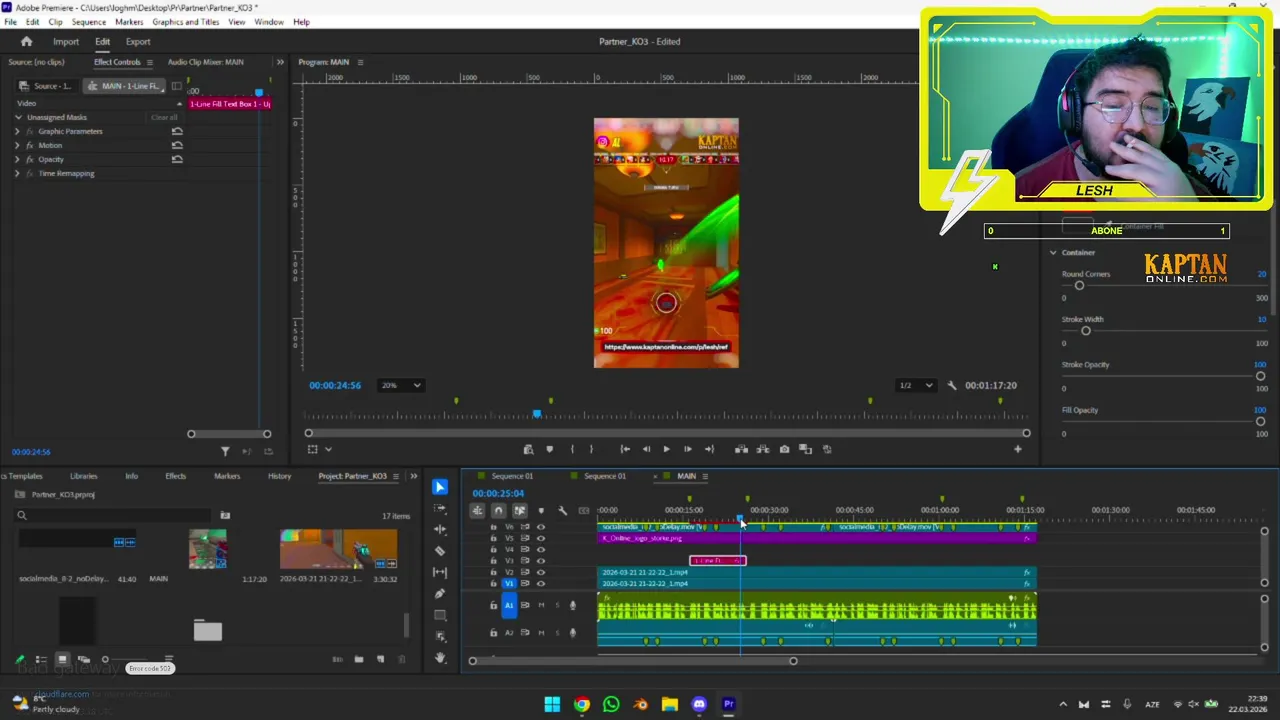This screenshot has width=1280, height=720.
Task: Expand Time Remapping properties
Action: (x=17, y=173)
